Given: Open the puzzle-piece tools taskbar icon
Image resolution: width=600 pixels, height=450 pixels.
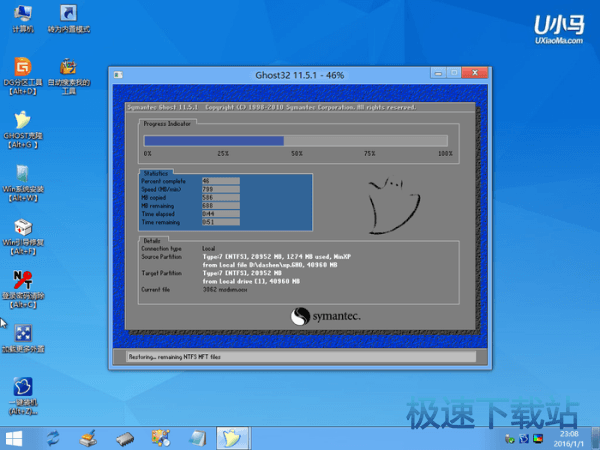Looking at the screenshot, I should click(x=161, y=439).
